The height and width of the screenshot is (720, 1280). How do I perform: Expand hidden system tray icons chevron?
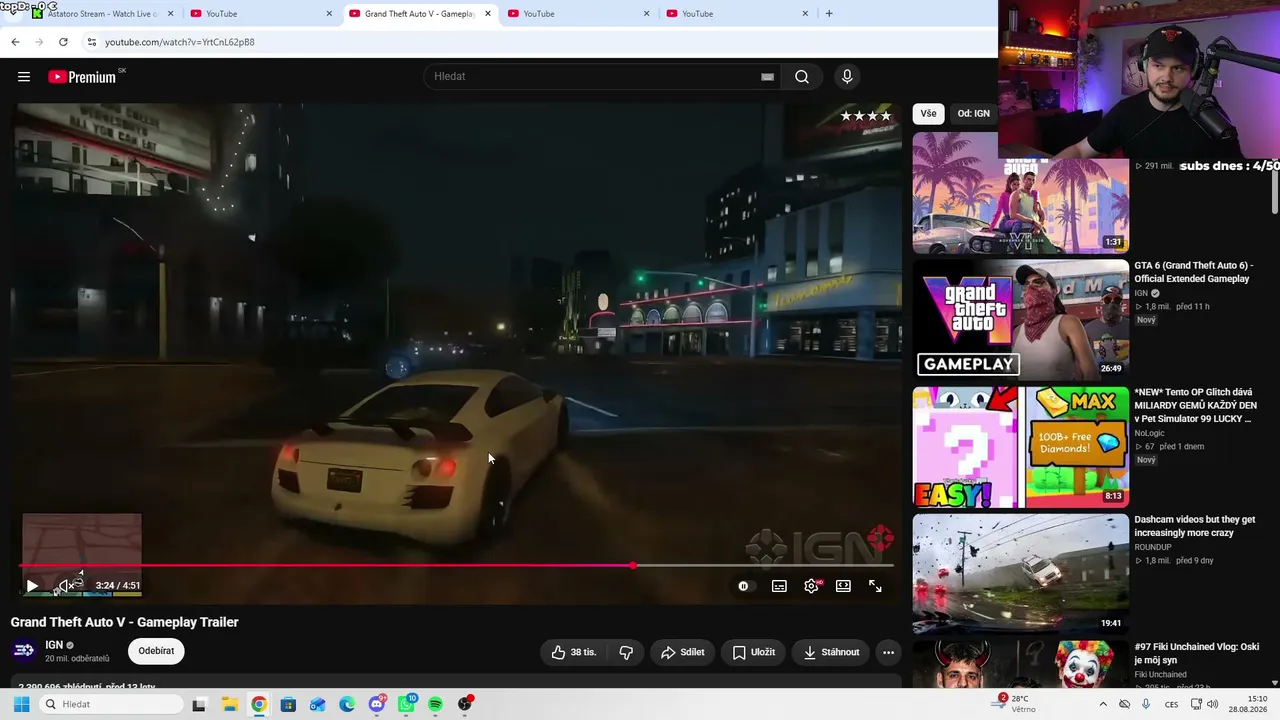pyautogui.click(x=1103, y=705)
